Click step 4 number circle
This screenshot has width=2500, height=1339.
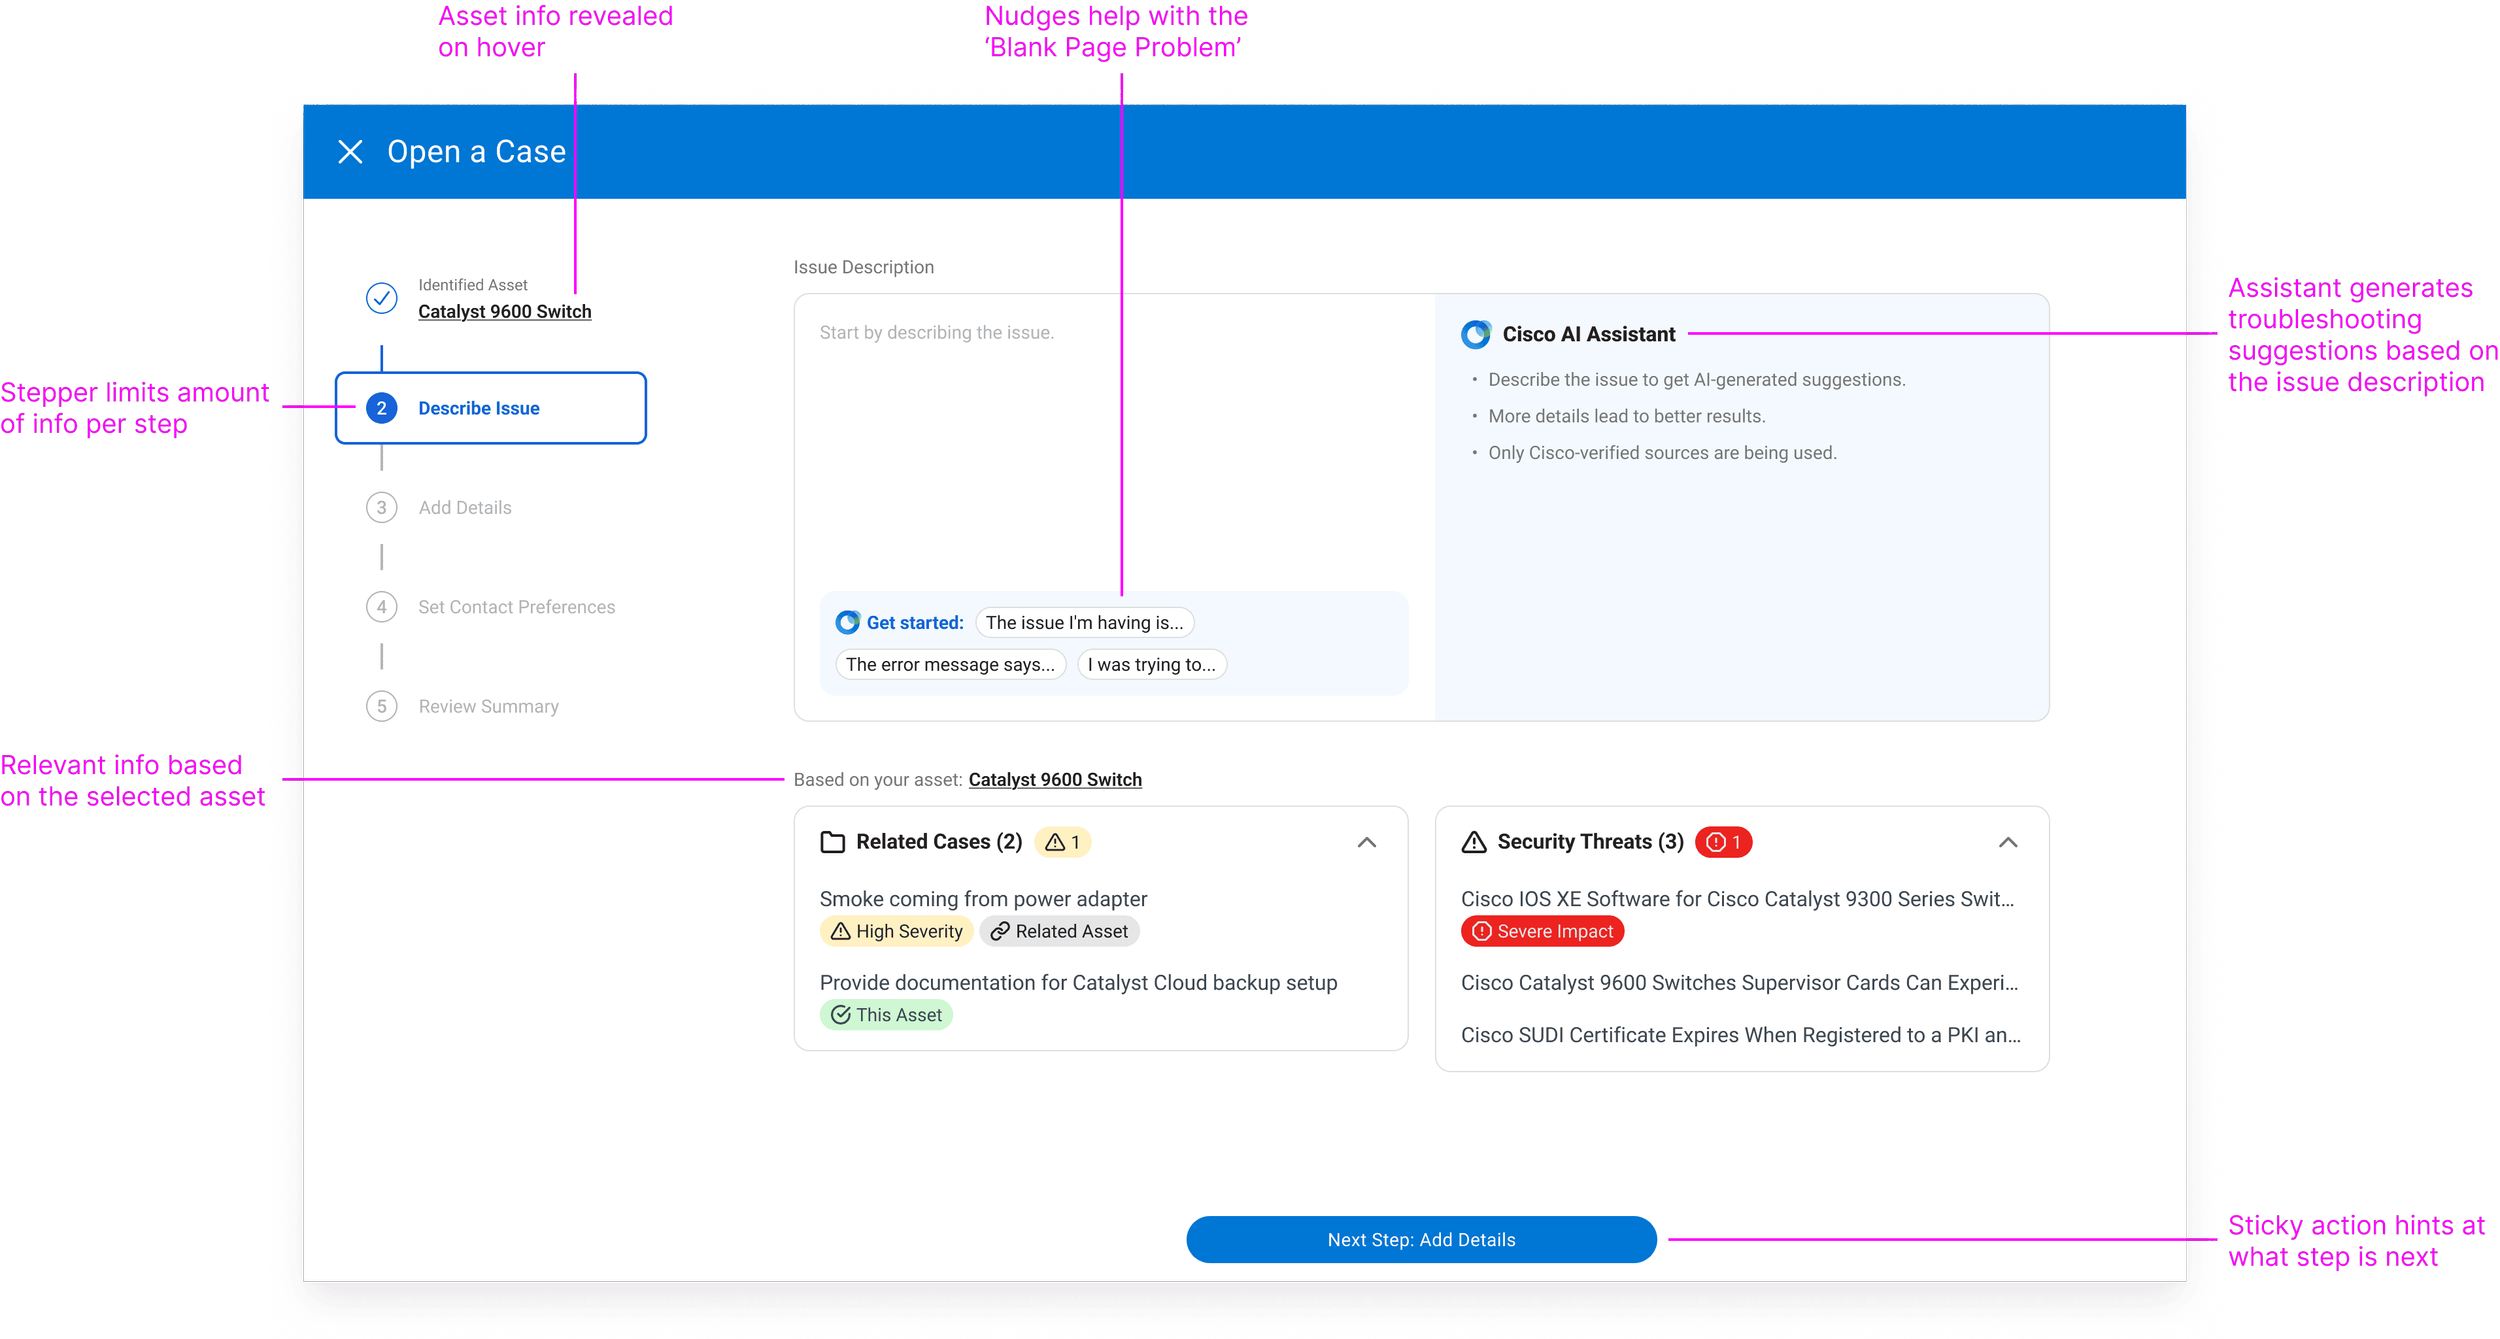tap(381, 607)
